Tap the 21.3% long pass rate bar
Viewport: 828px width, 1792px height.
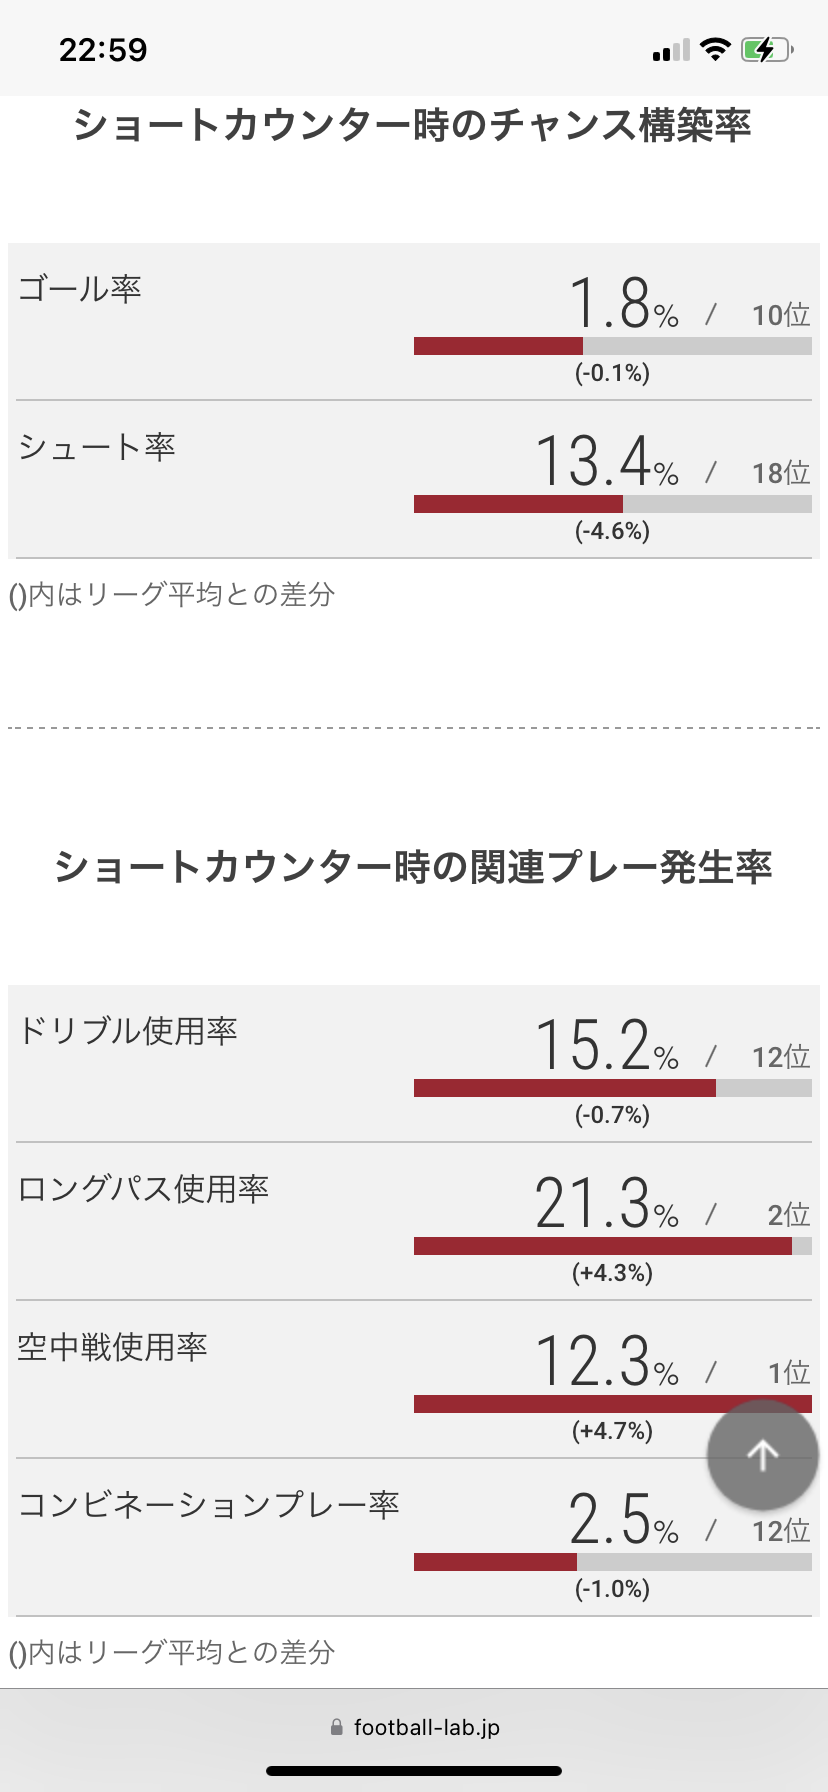[x=613, y=1246]
